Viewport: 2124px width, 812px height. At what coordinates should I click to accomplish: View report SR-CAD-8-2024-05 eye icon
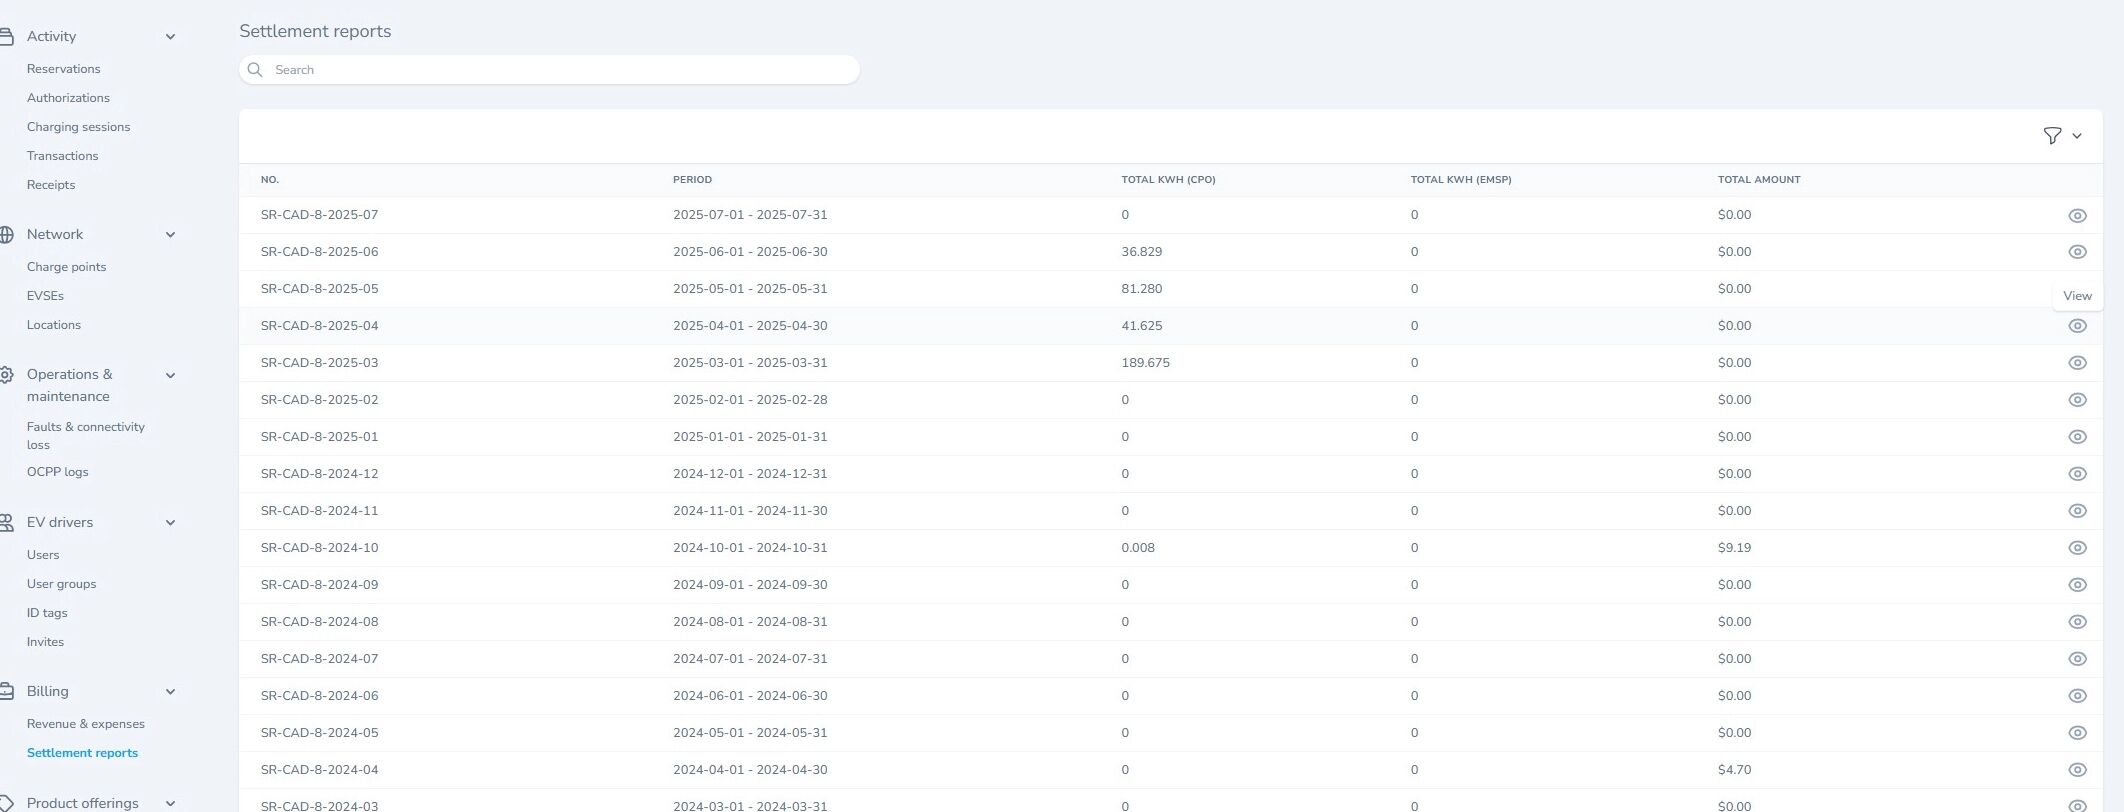[2077, 733]
